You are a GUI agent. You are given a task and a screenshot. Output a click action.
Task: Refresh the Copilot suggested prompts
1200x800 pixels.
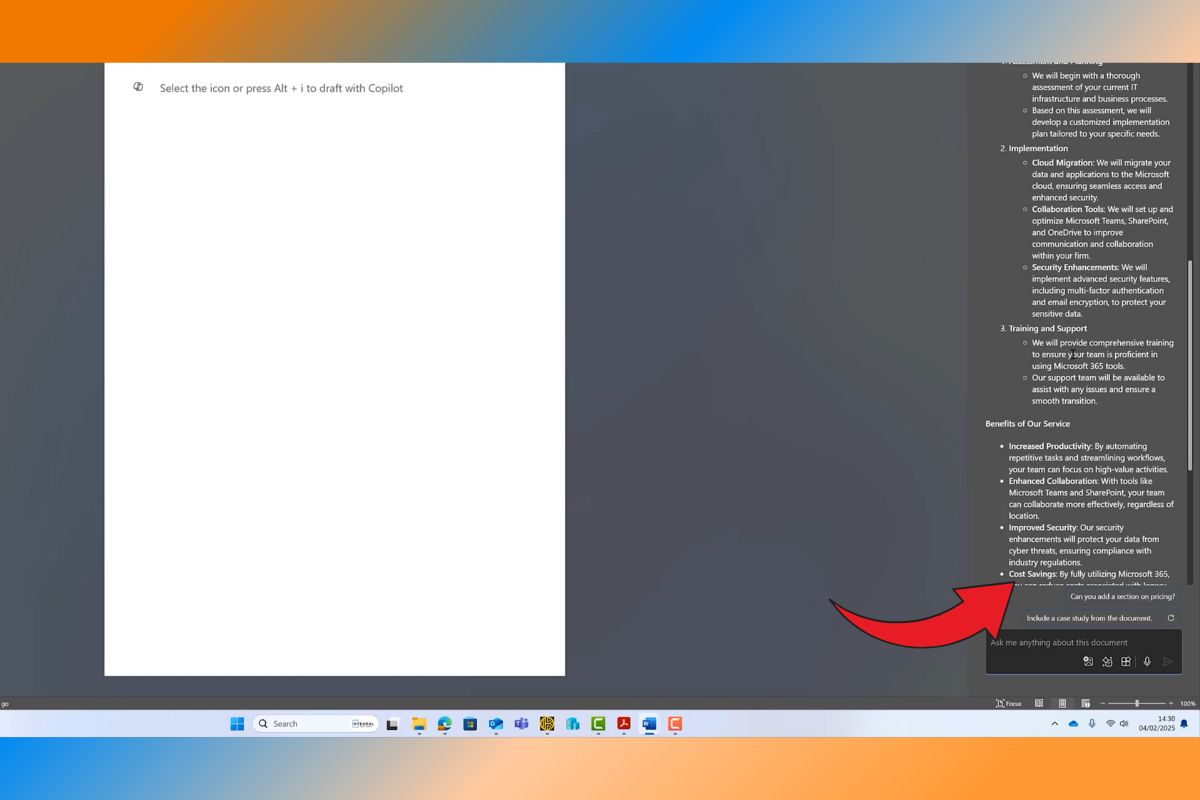point(1171,618)
